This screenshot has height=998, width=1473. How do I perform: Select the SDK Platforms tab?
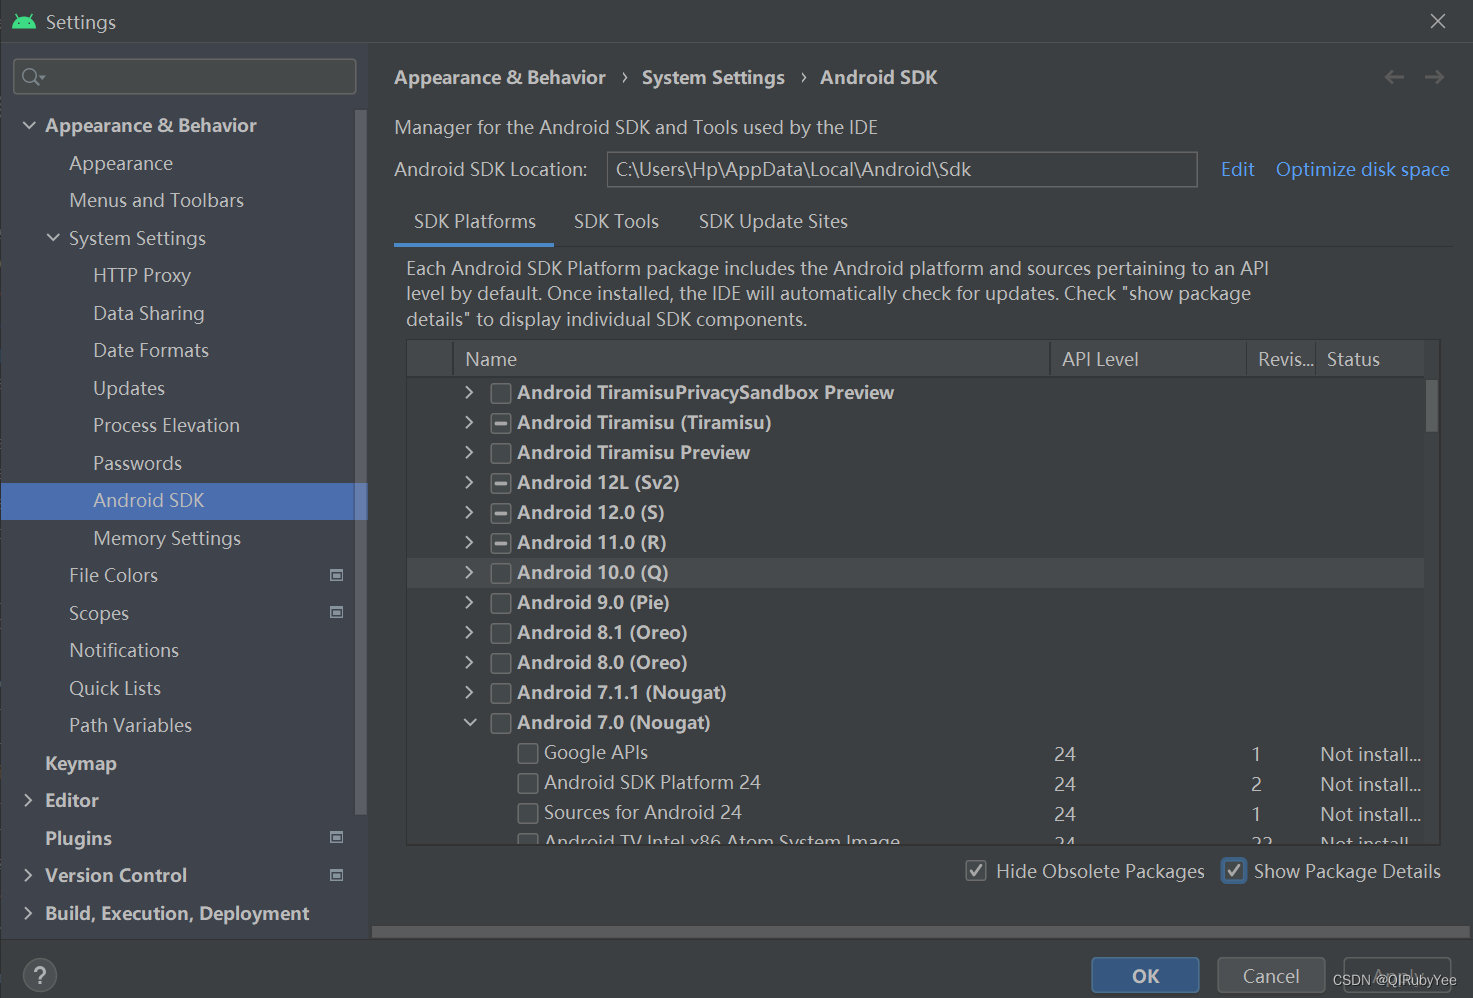[474, 221]
